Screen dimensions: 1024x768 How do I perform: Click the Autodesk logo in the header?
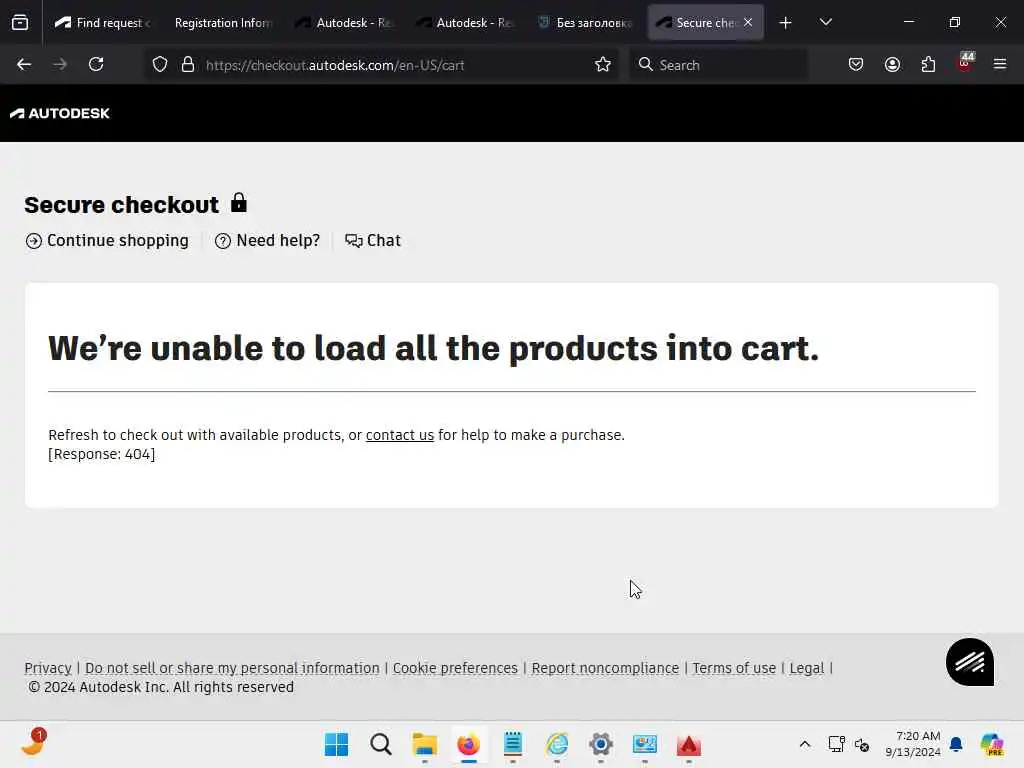tap(59, 113)
